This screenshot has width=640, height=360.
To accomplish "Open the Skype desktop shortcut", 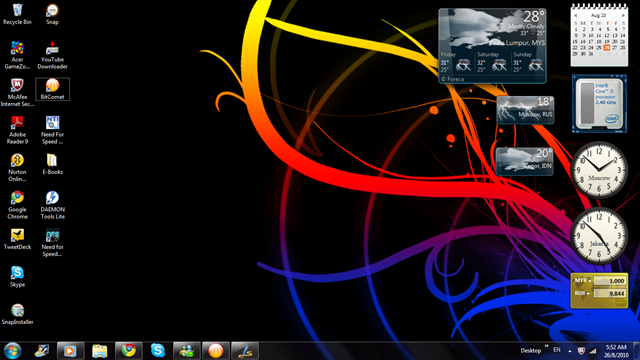I will click(x=17, y=277).
